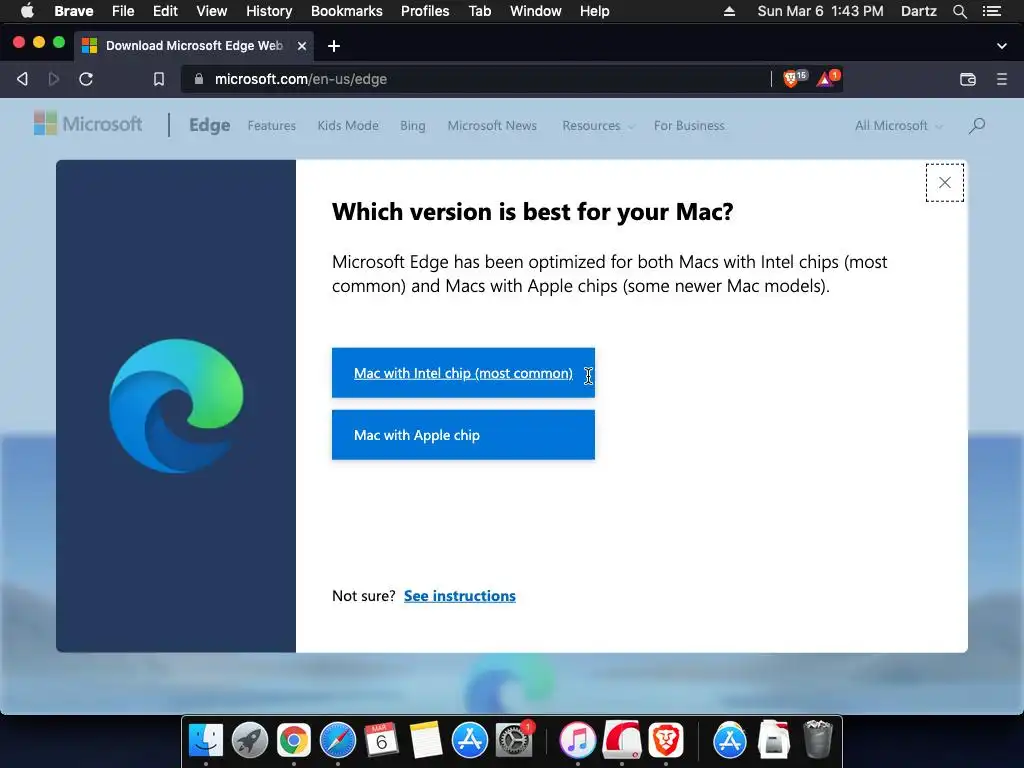Image resolution: width=1024 pixels, height=768 pixels.
Task: Open the Window menu
Action: click(536, 11)
